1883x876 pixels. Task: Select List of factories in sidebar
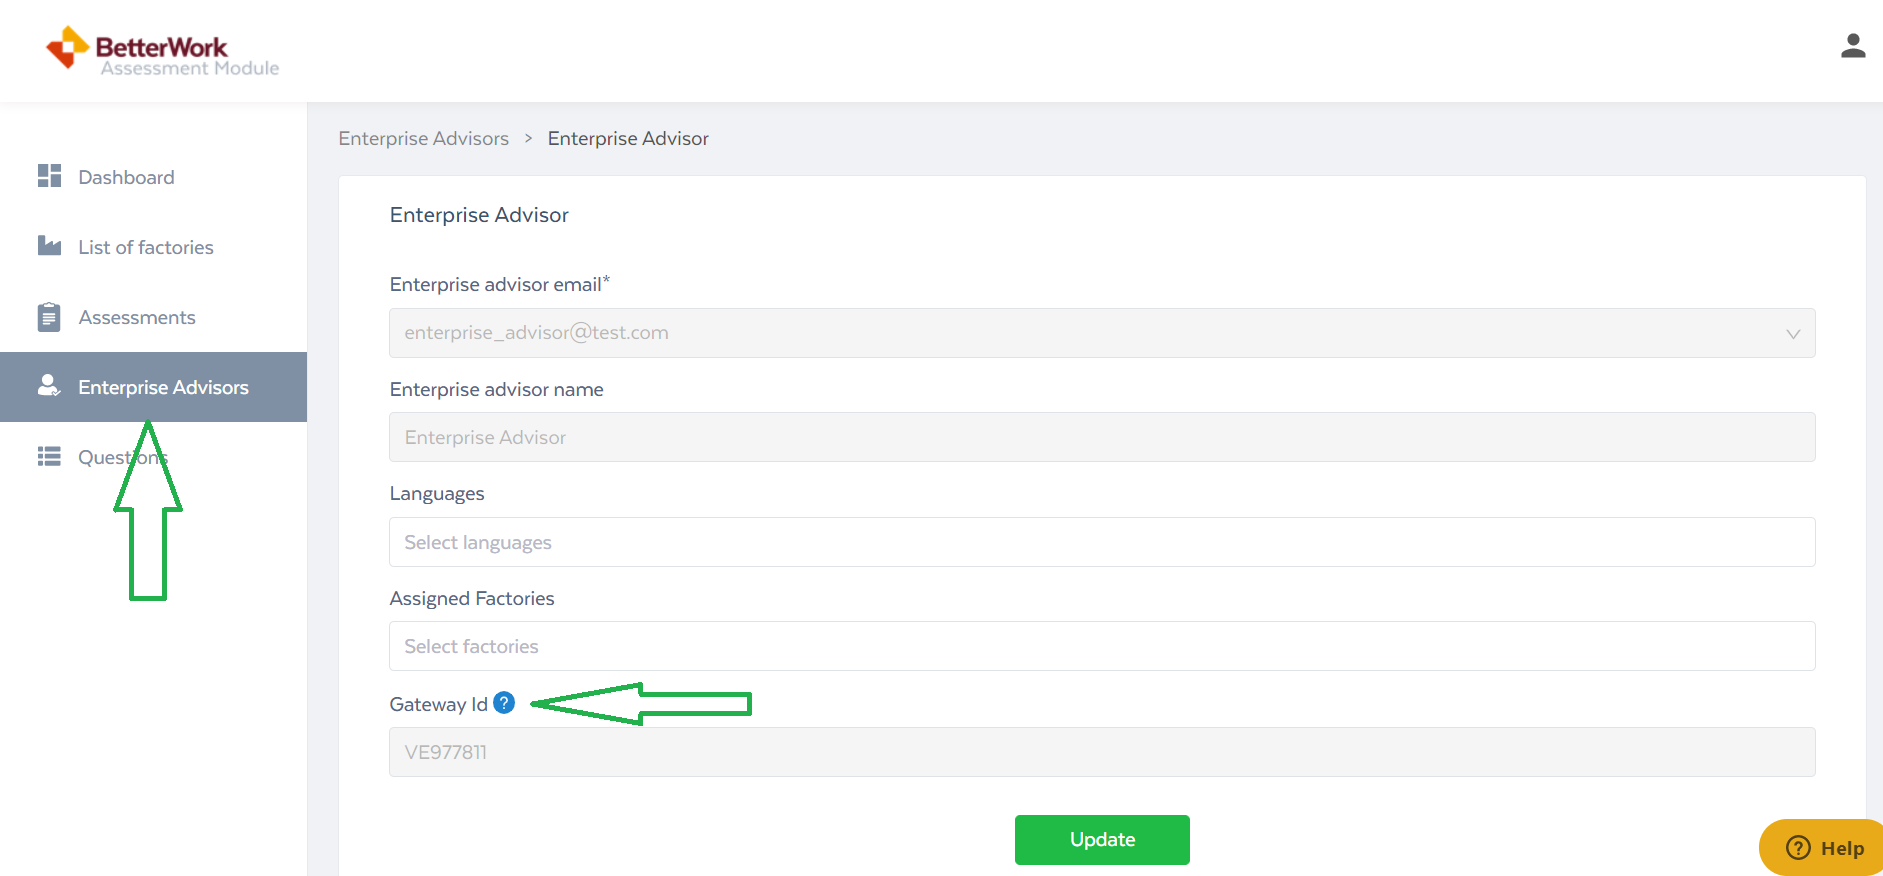(x=146, y=247)
